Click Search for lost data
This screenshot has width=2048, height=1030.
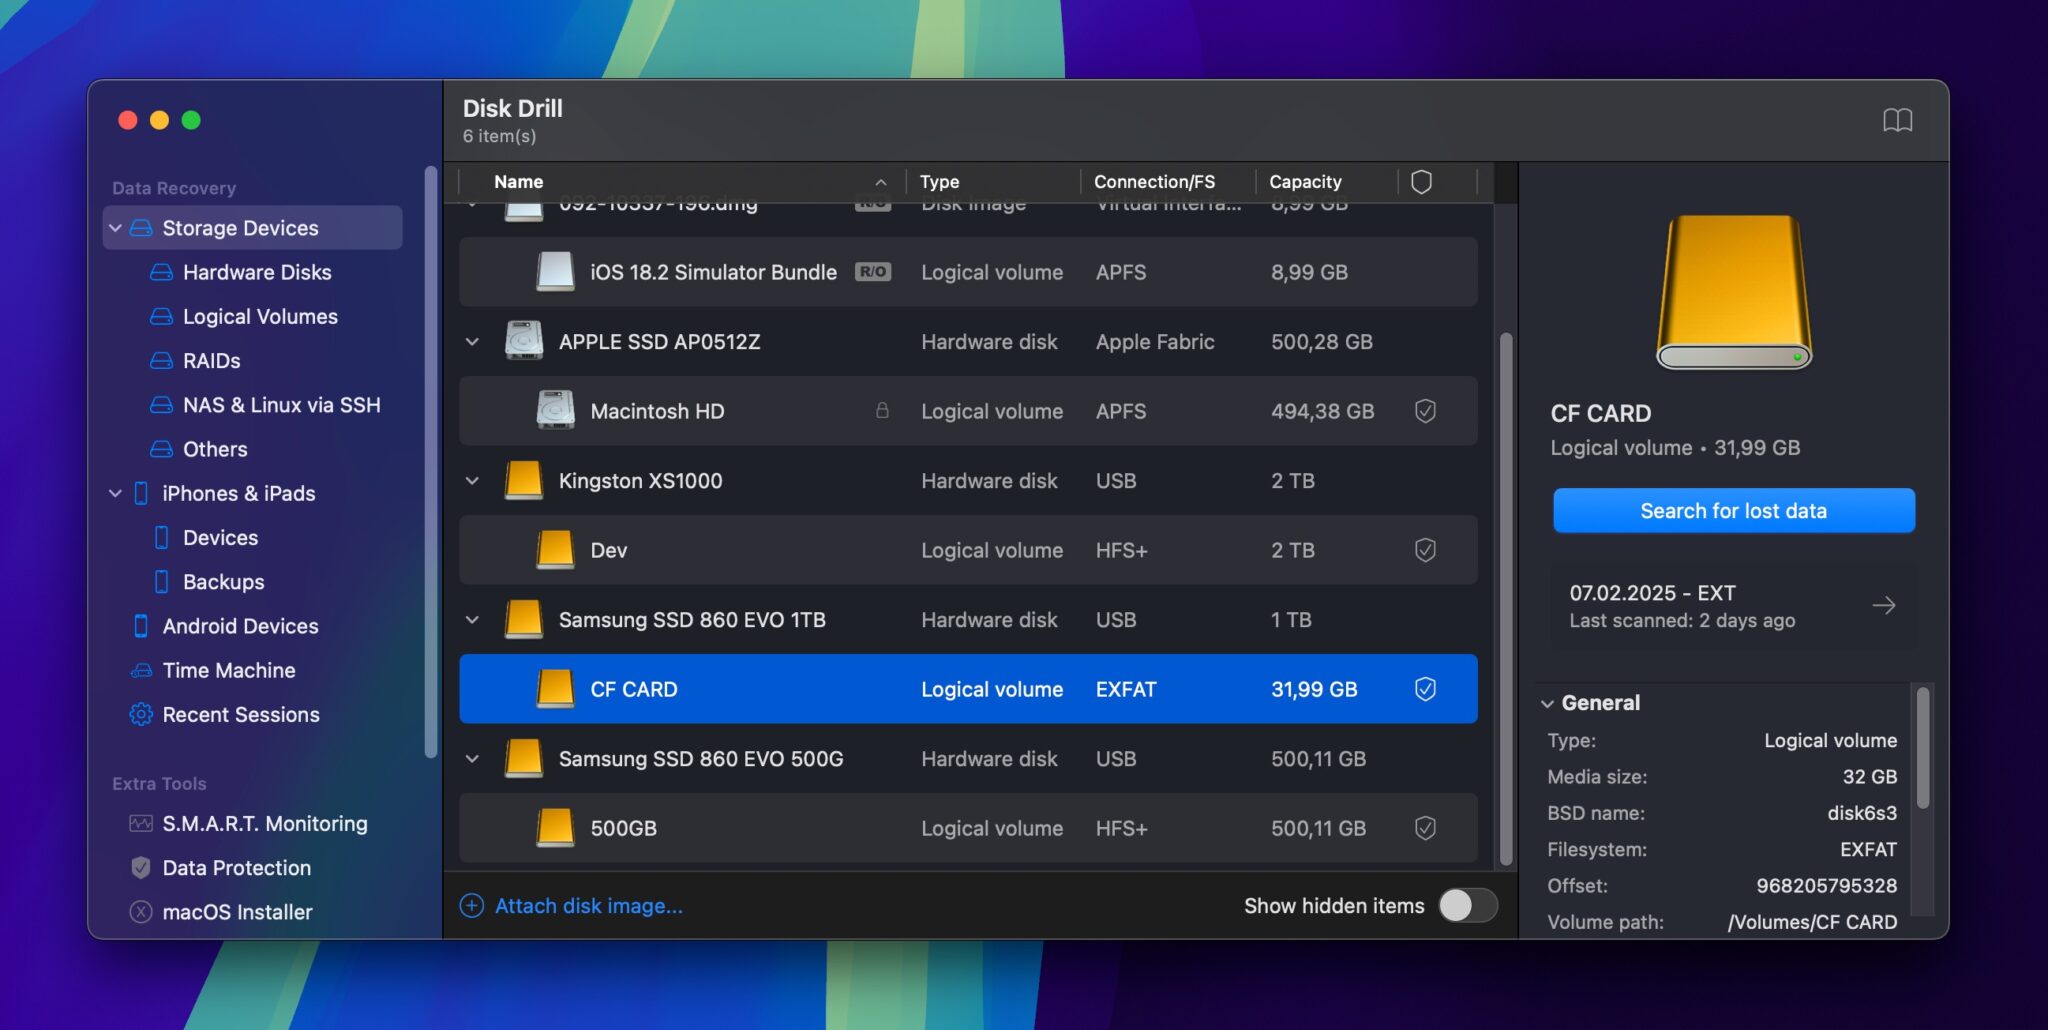(1732, 510)
